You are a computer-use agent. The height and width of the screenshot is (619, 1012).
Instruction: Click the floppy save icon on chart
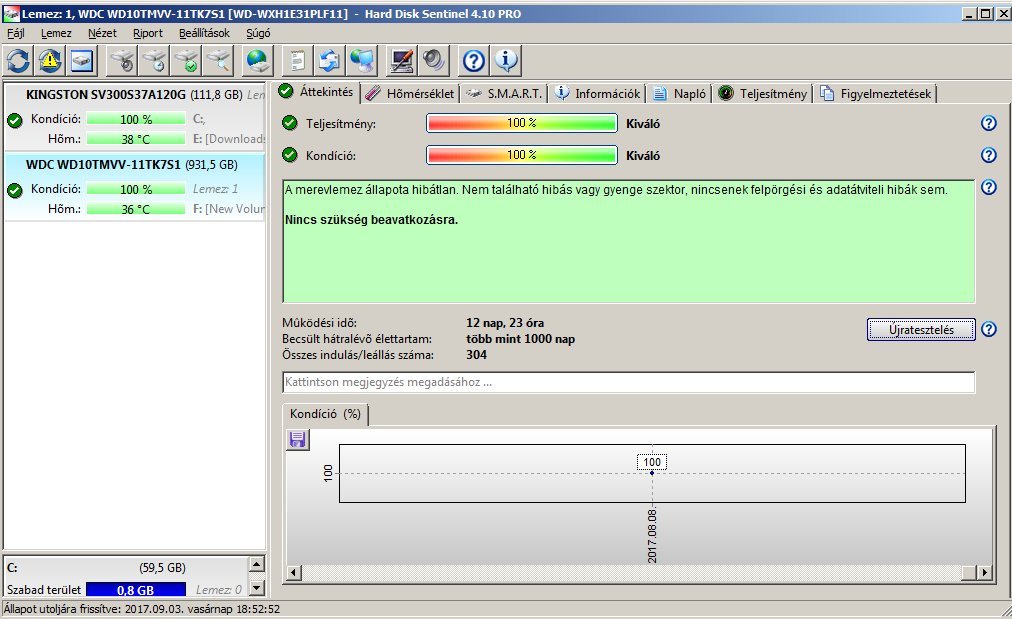coord(298,440)
